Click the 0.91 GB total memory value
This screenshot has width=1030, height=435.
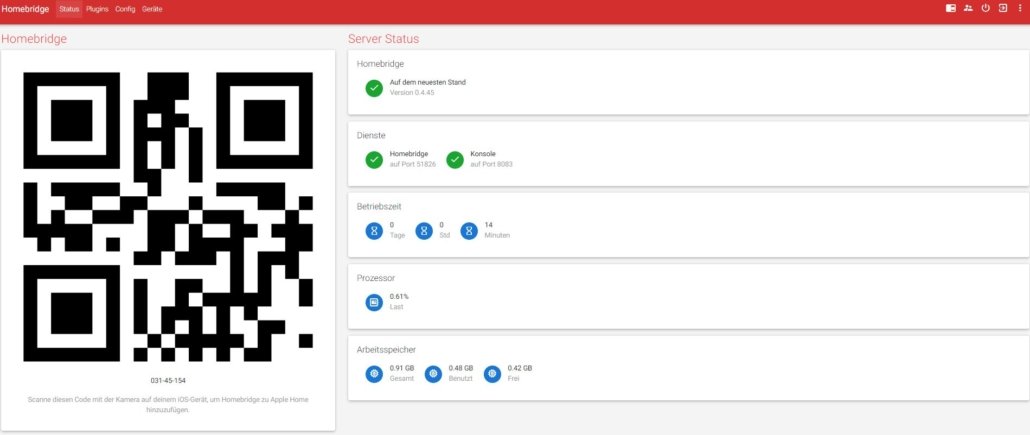(x=402, y=368)
